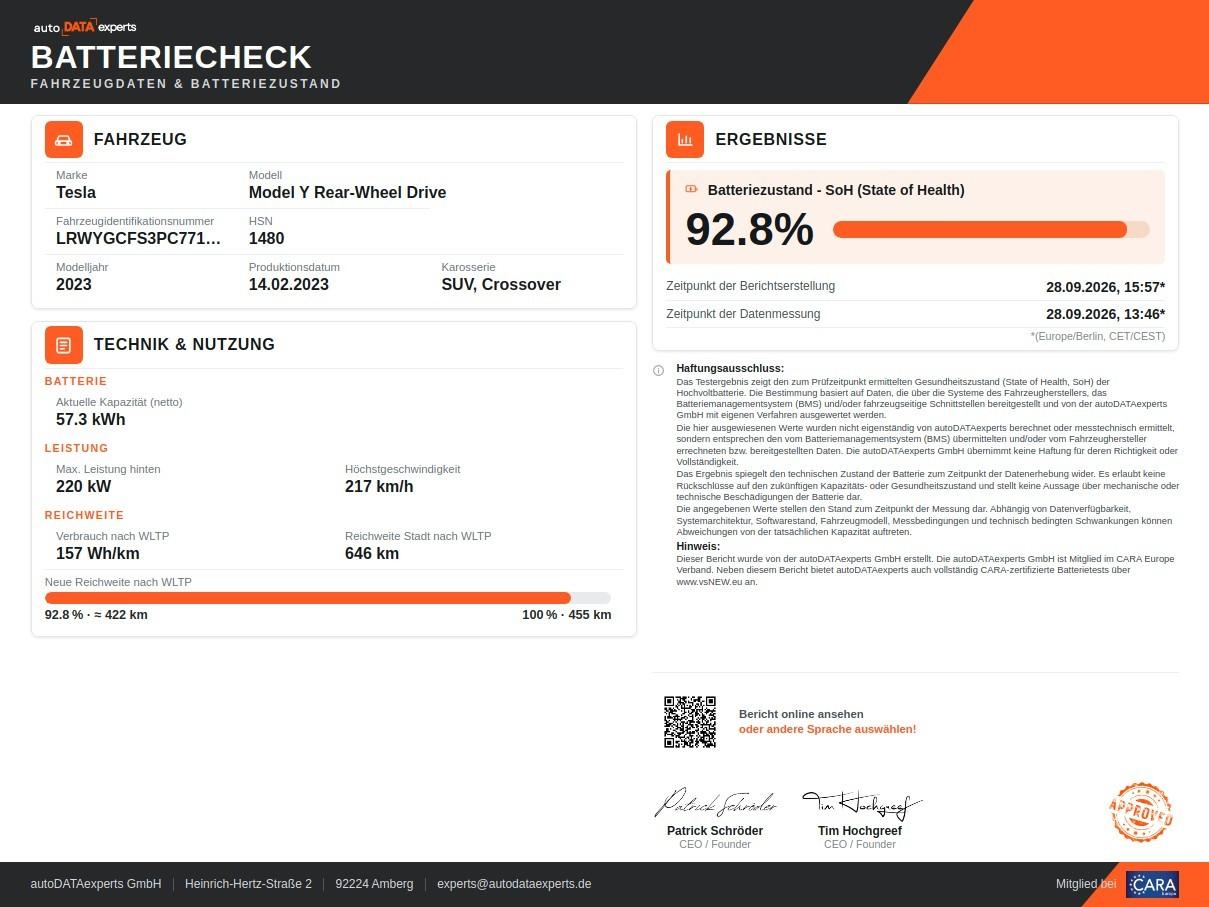
Task: Click the BATTERIE section heading
Action: [76, 381]
